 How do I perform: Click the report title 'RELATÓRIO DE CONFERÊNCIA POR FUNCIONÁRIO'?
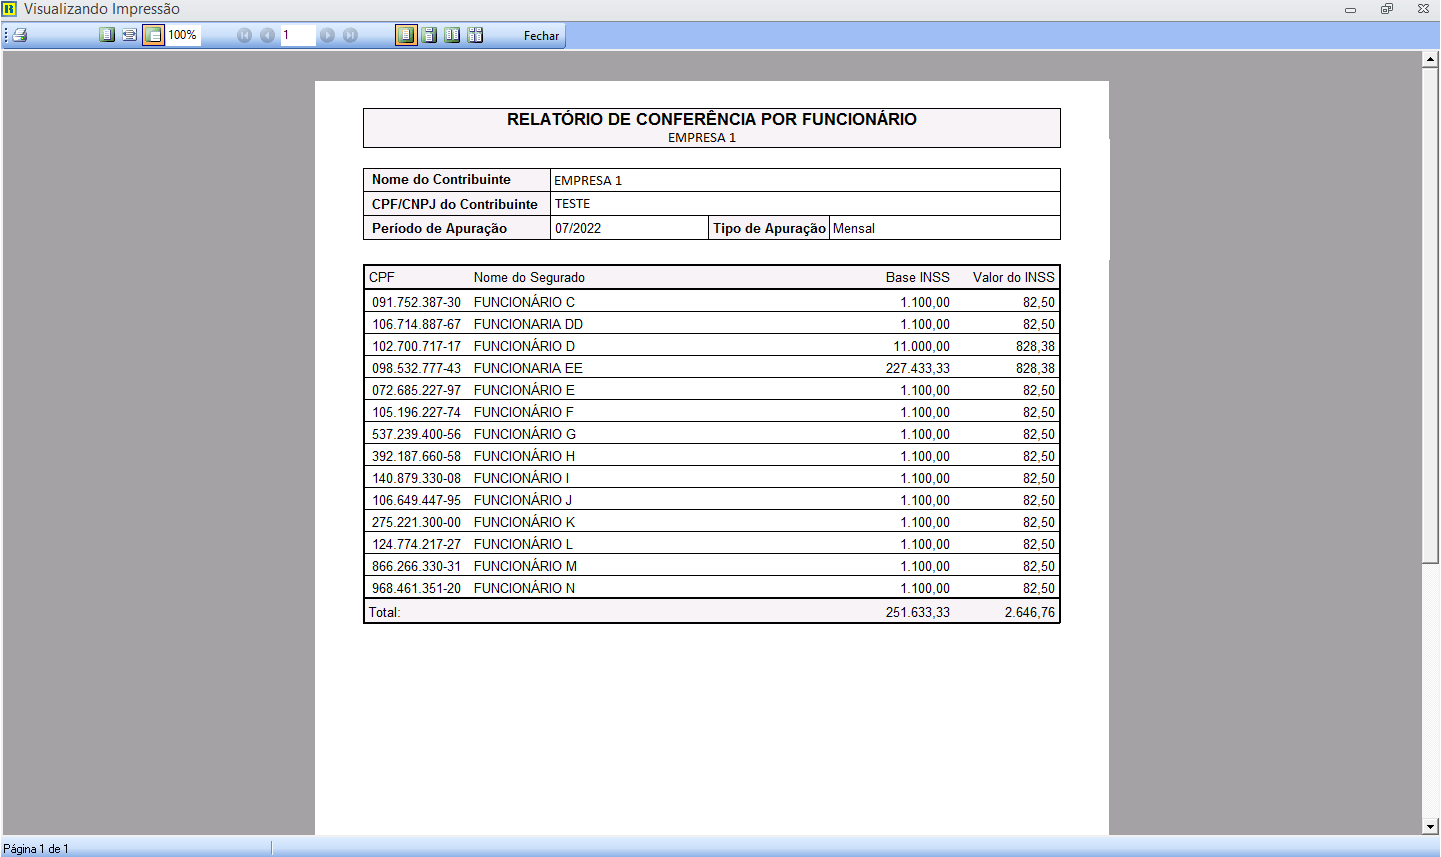(712, 119)
